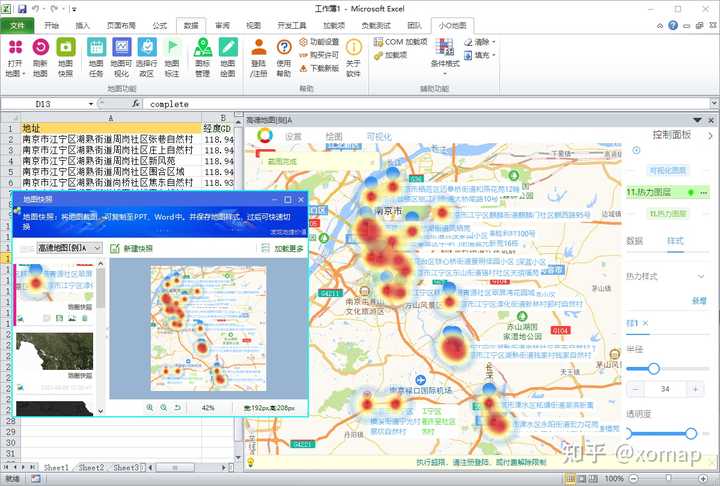Switch to the 小O地图 ribbon tab
720x486 pixels.
452,26
